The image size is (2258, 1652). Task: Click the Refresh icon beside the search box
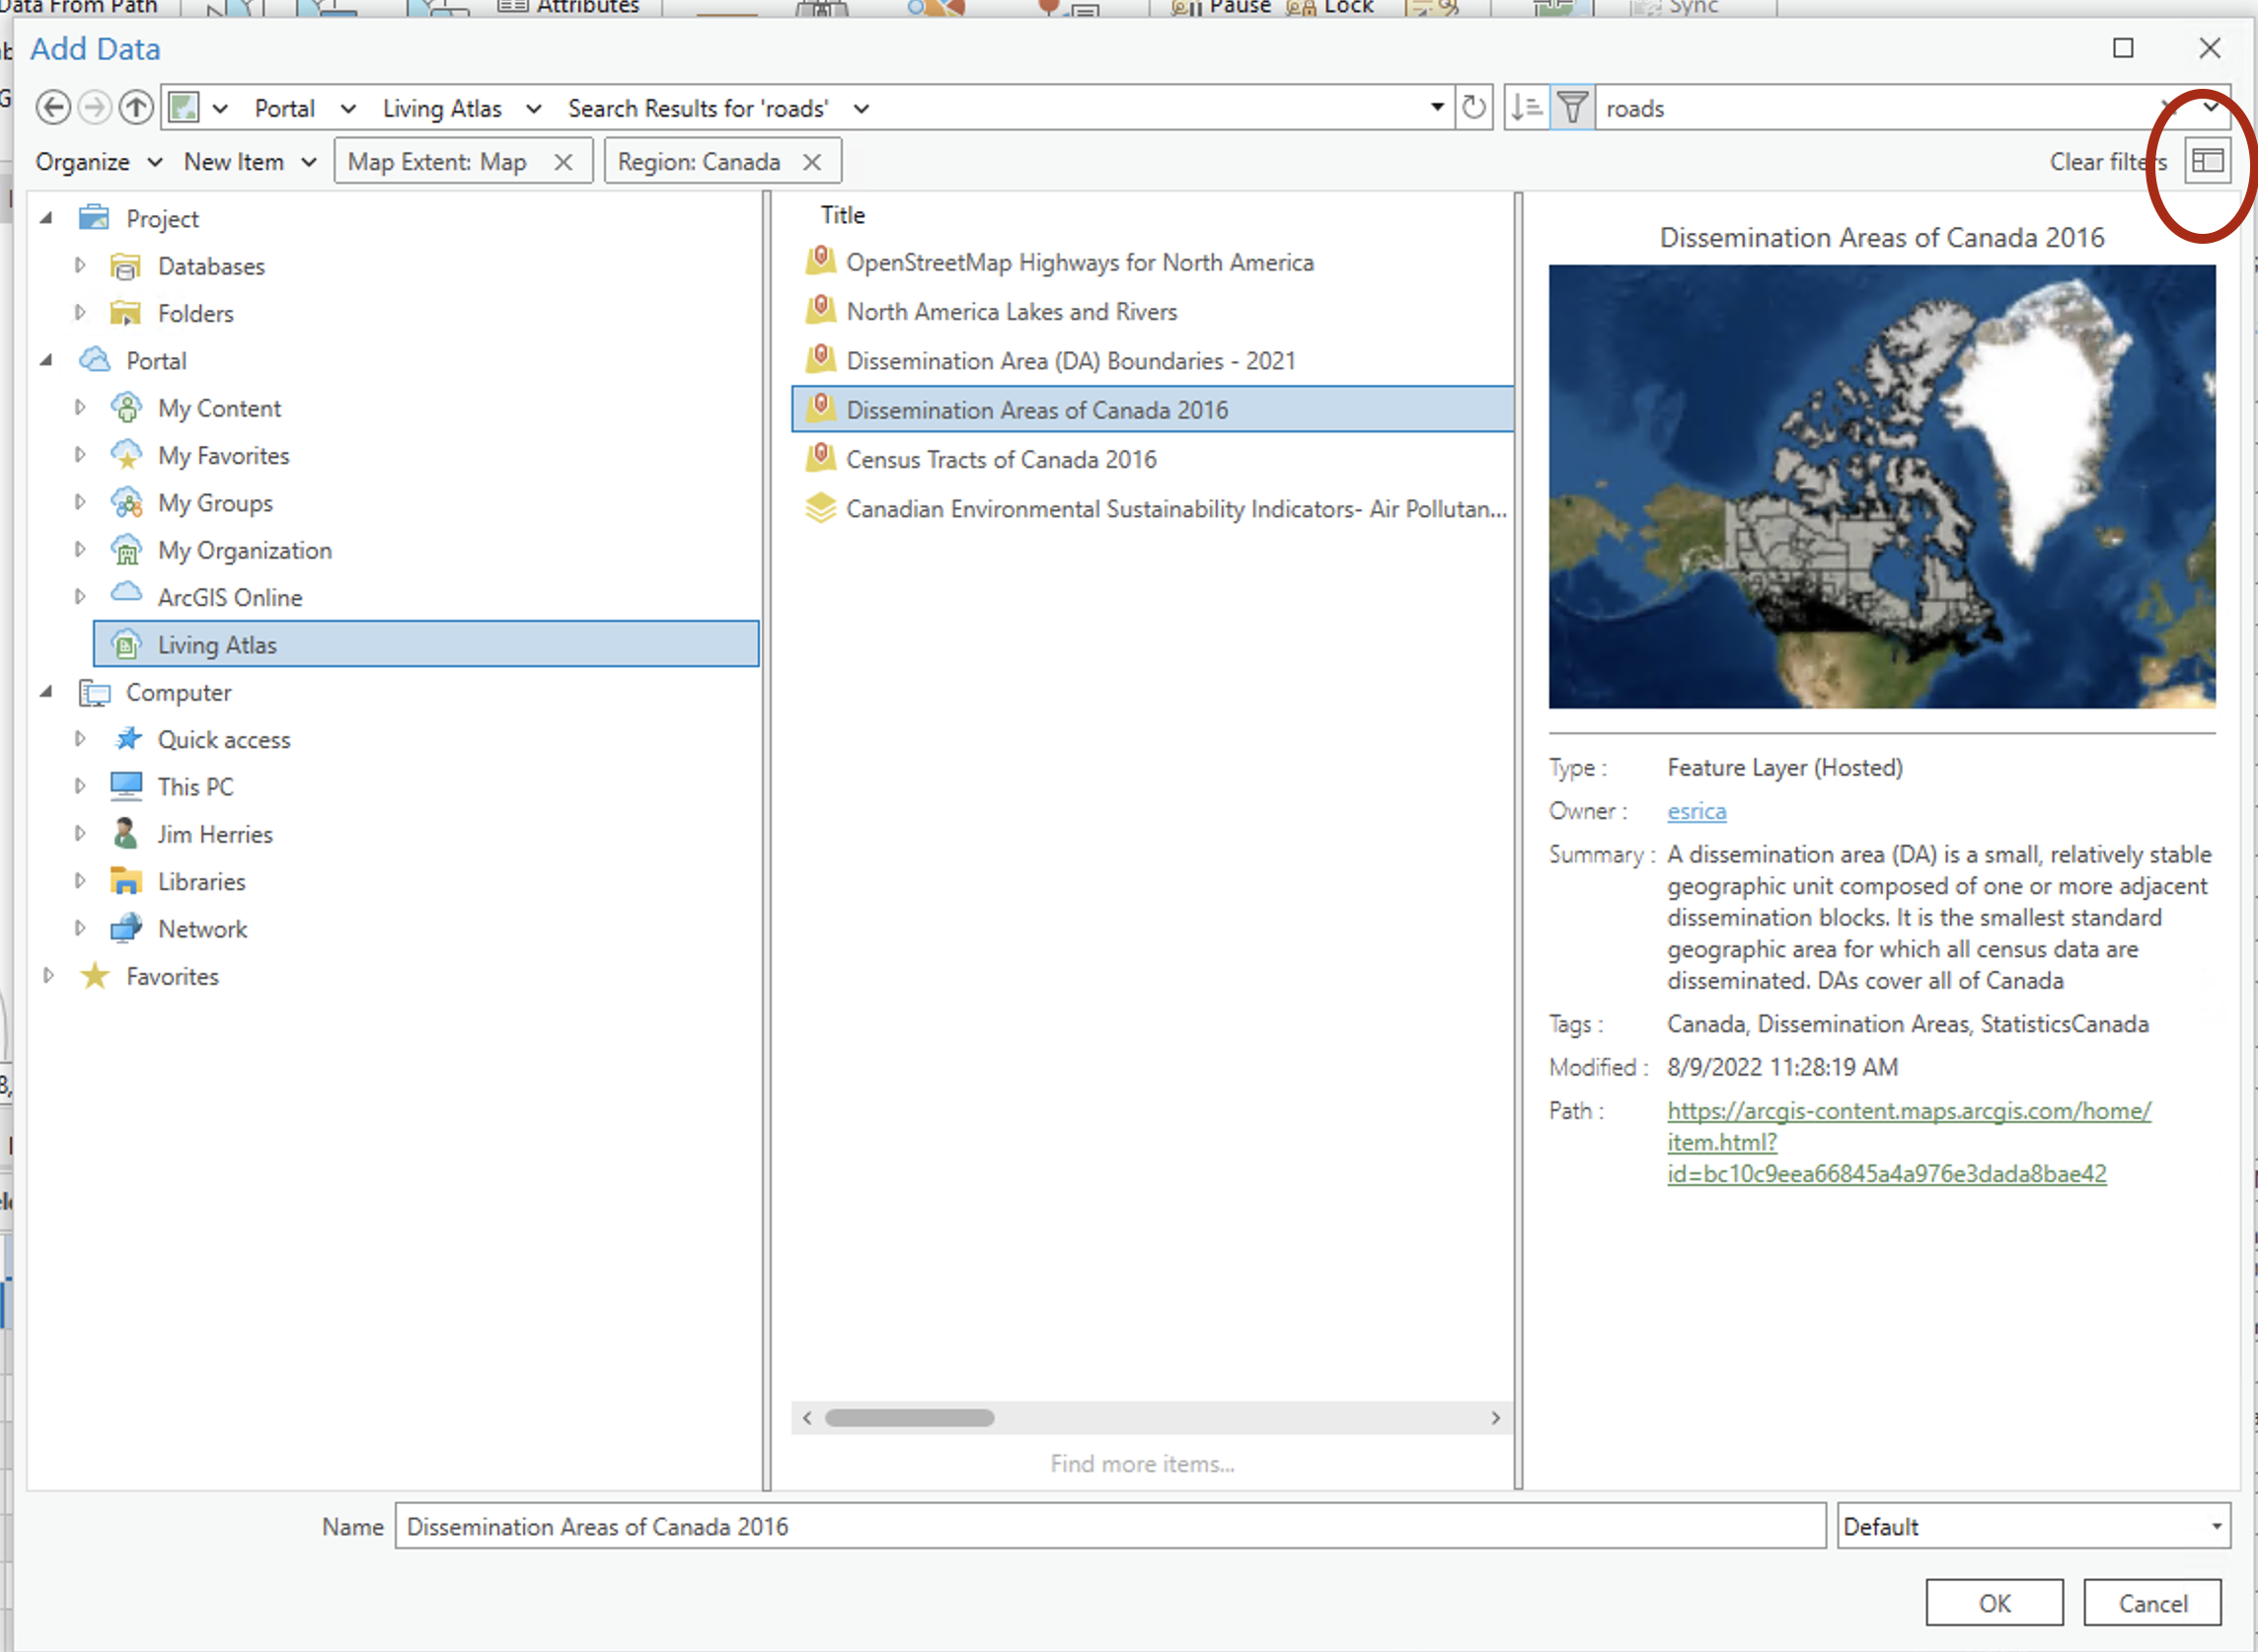coord(1472,107)
